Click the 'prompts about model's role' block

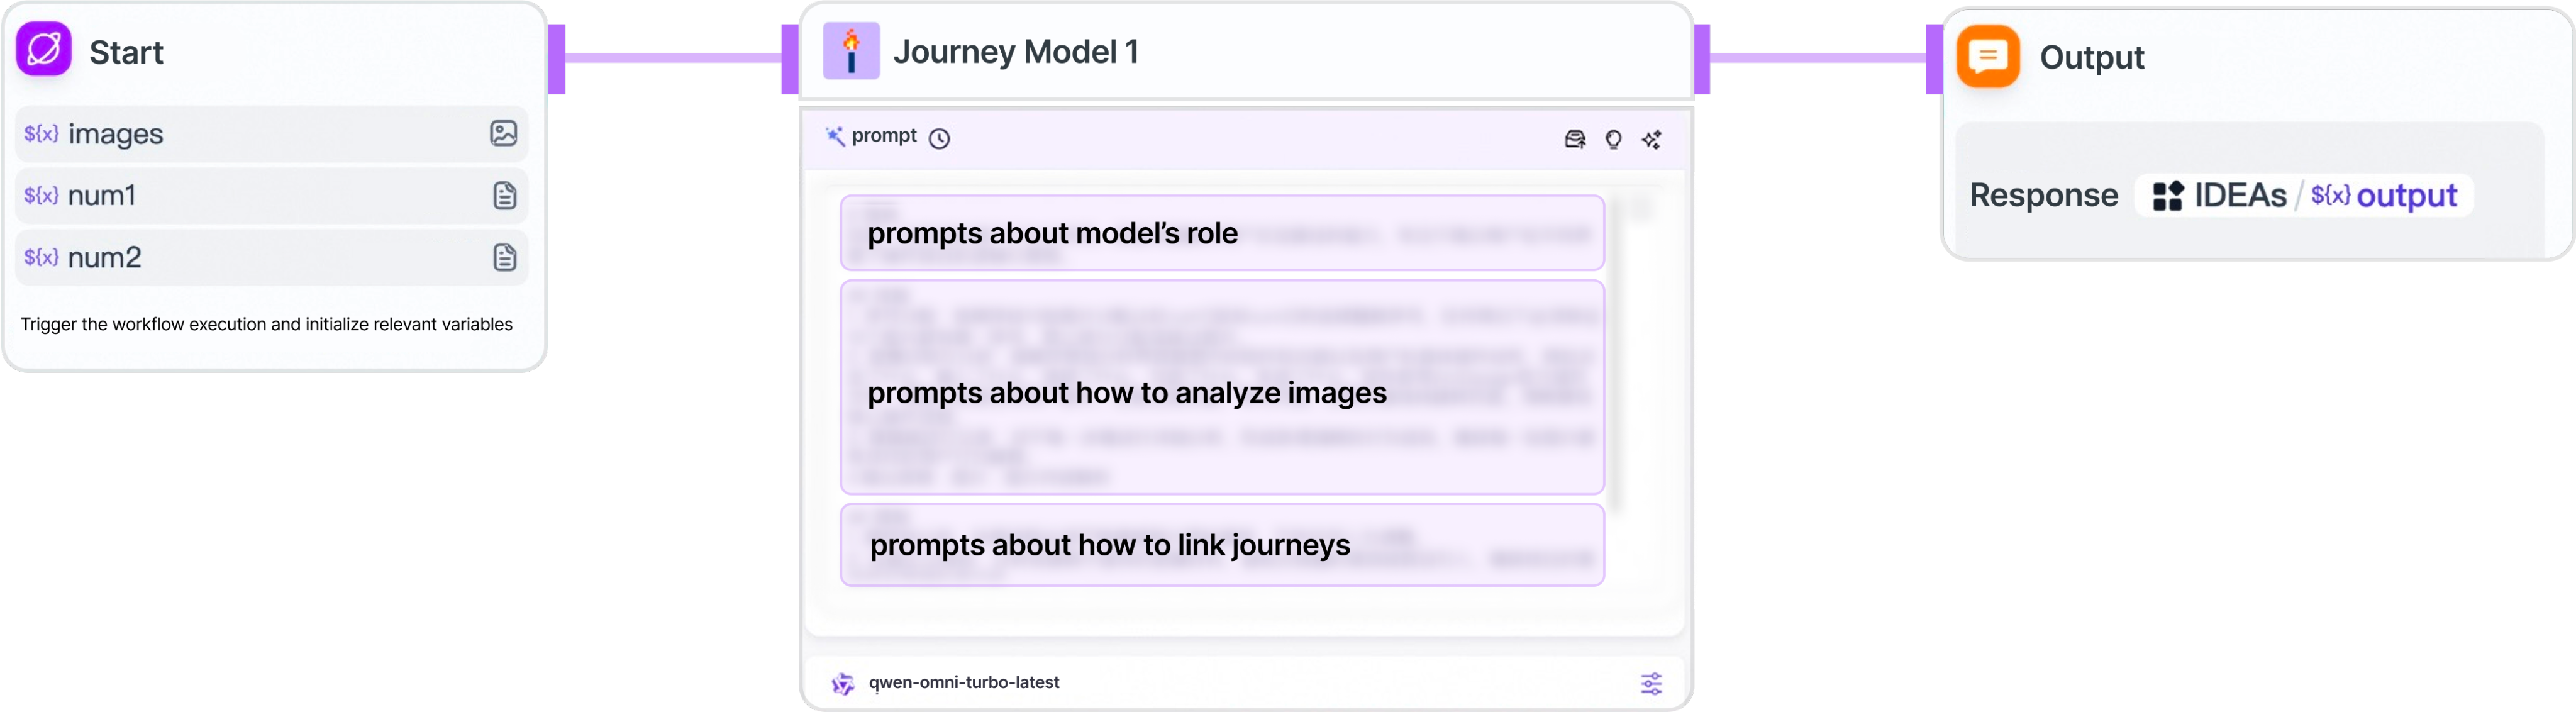[1221, 233]
